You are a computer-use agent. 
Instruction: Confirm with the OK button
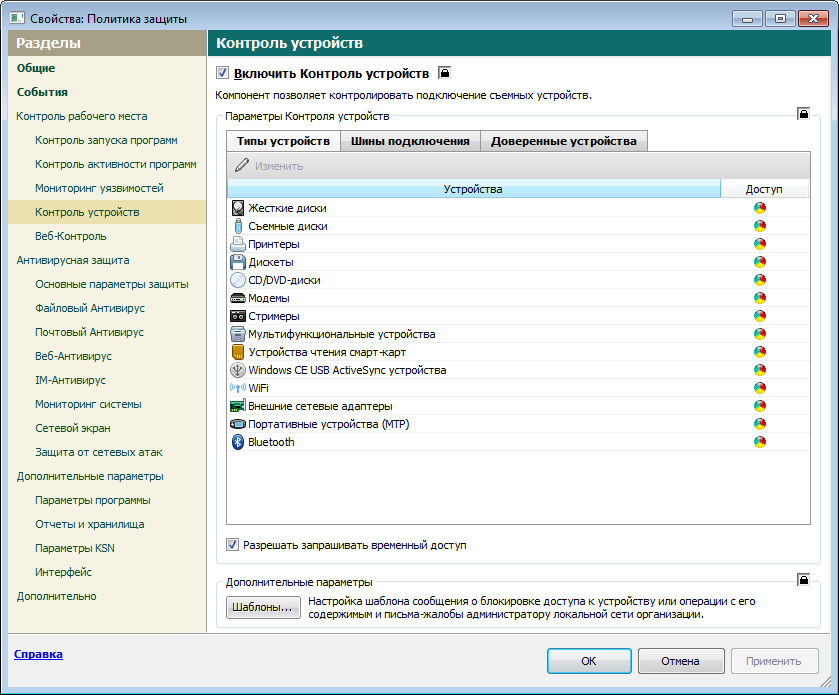coord(589,661)
